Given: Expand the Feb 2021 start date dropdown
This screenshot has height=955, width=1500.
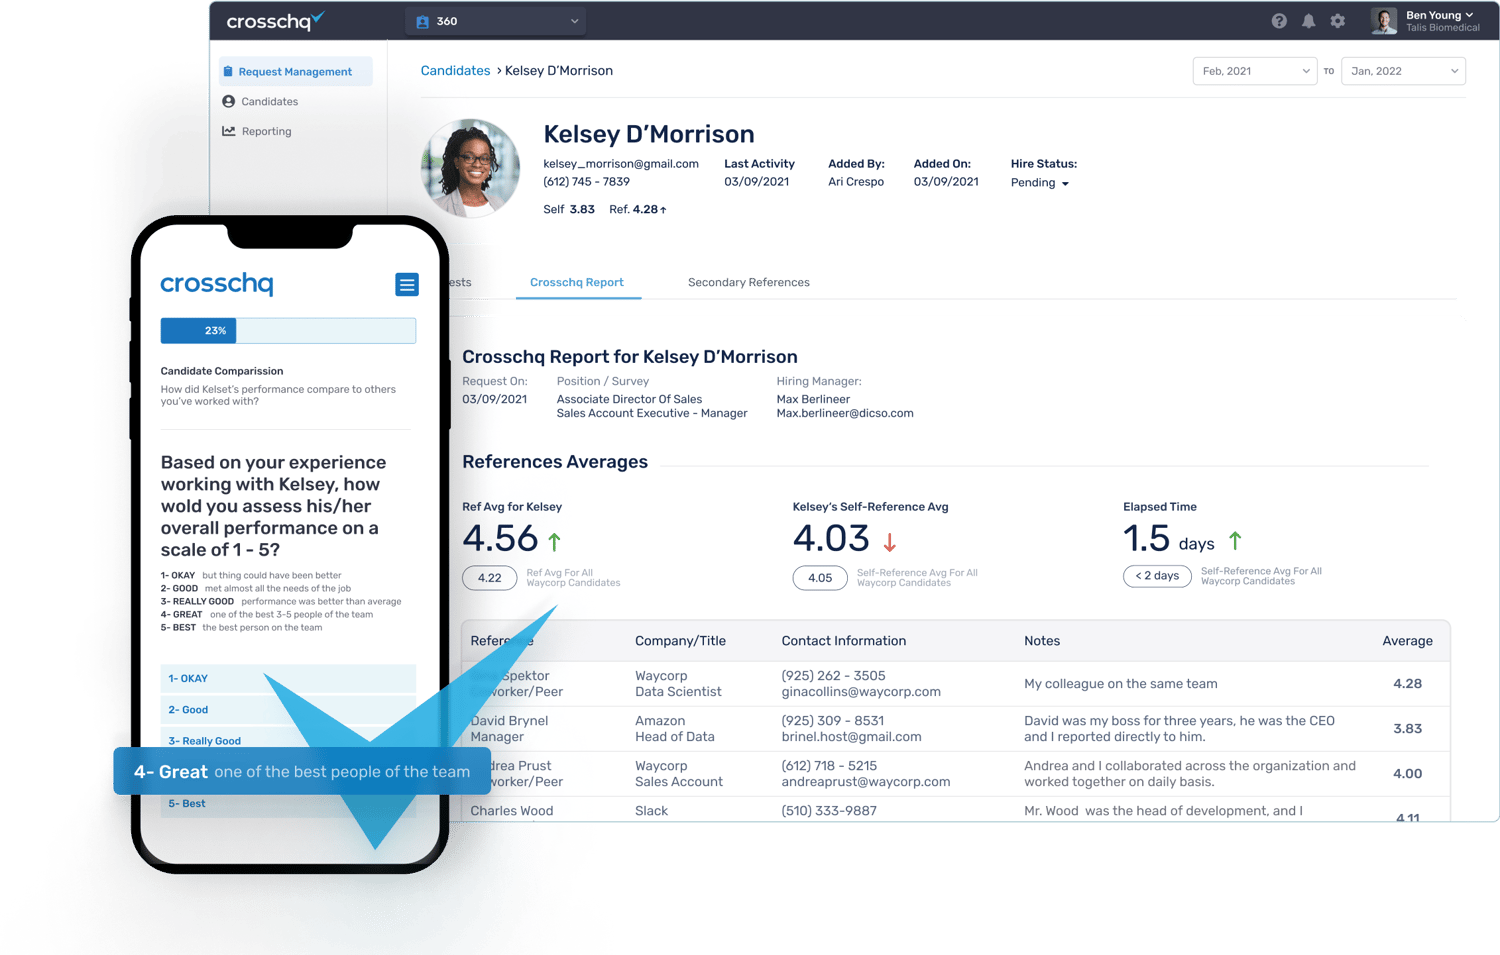Looking at the screenshot, I should [x=1254, y=71].
